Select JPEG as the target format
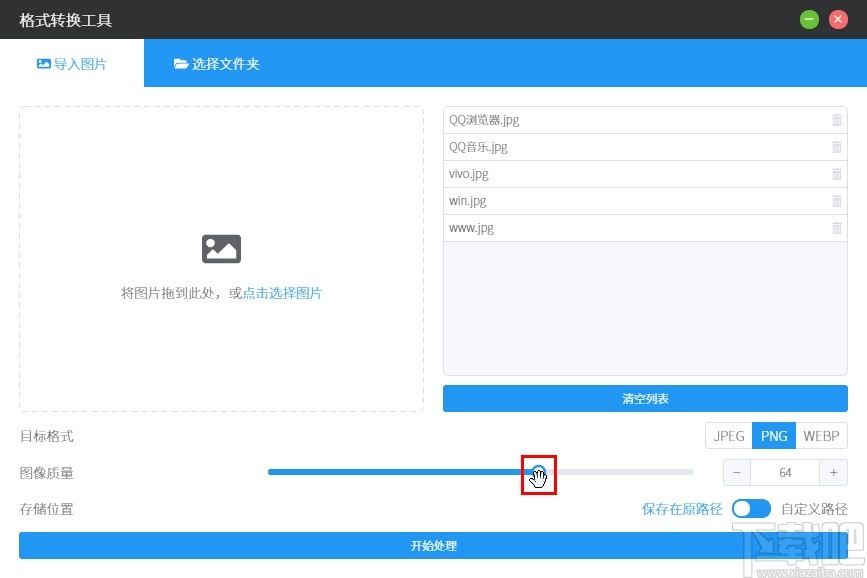The width and height of the screenshot is (867, 578). [728, 435]
